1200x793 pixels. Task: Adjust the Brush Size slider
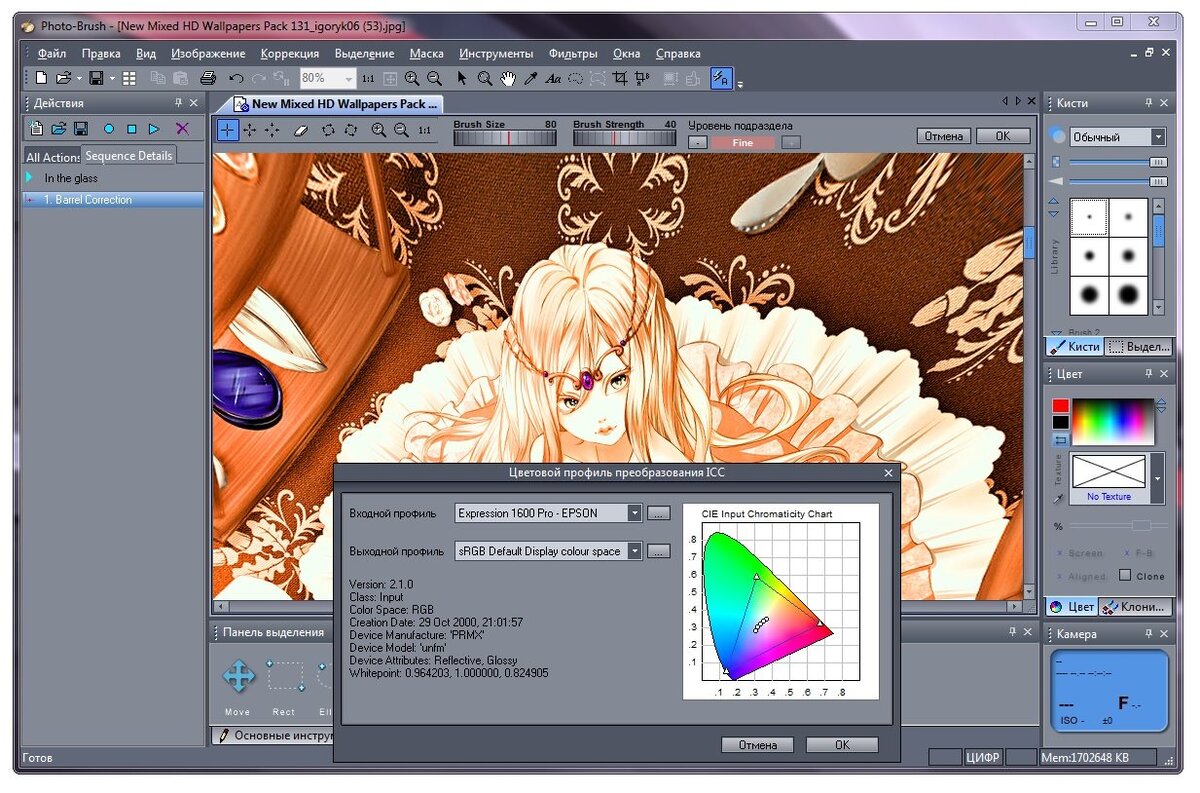(505, 139)
